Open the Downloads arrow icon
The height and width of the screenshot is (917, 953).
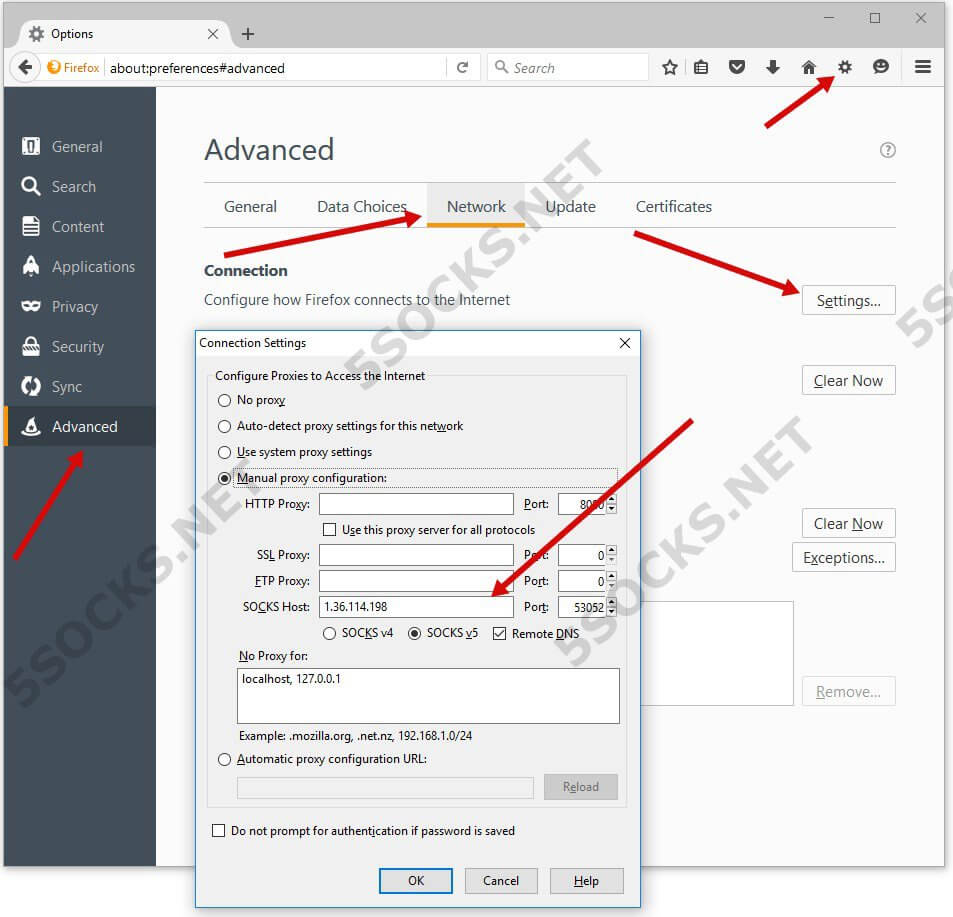(772, 67)
